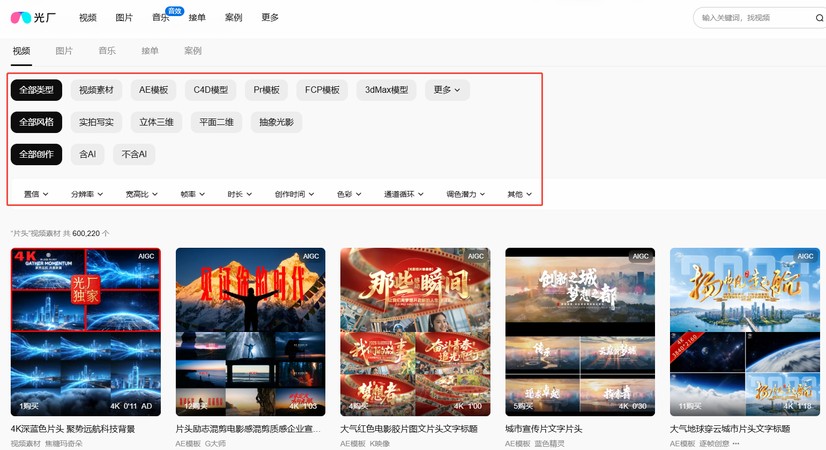Open the 帧率 dropdown

tap(192, 194)
